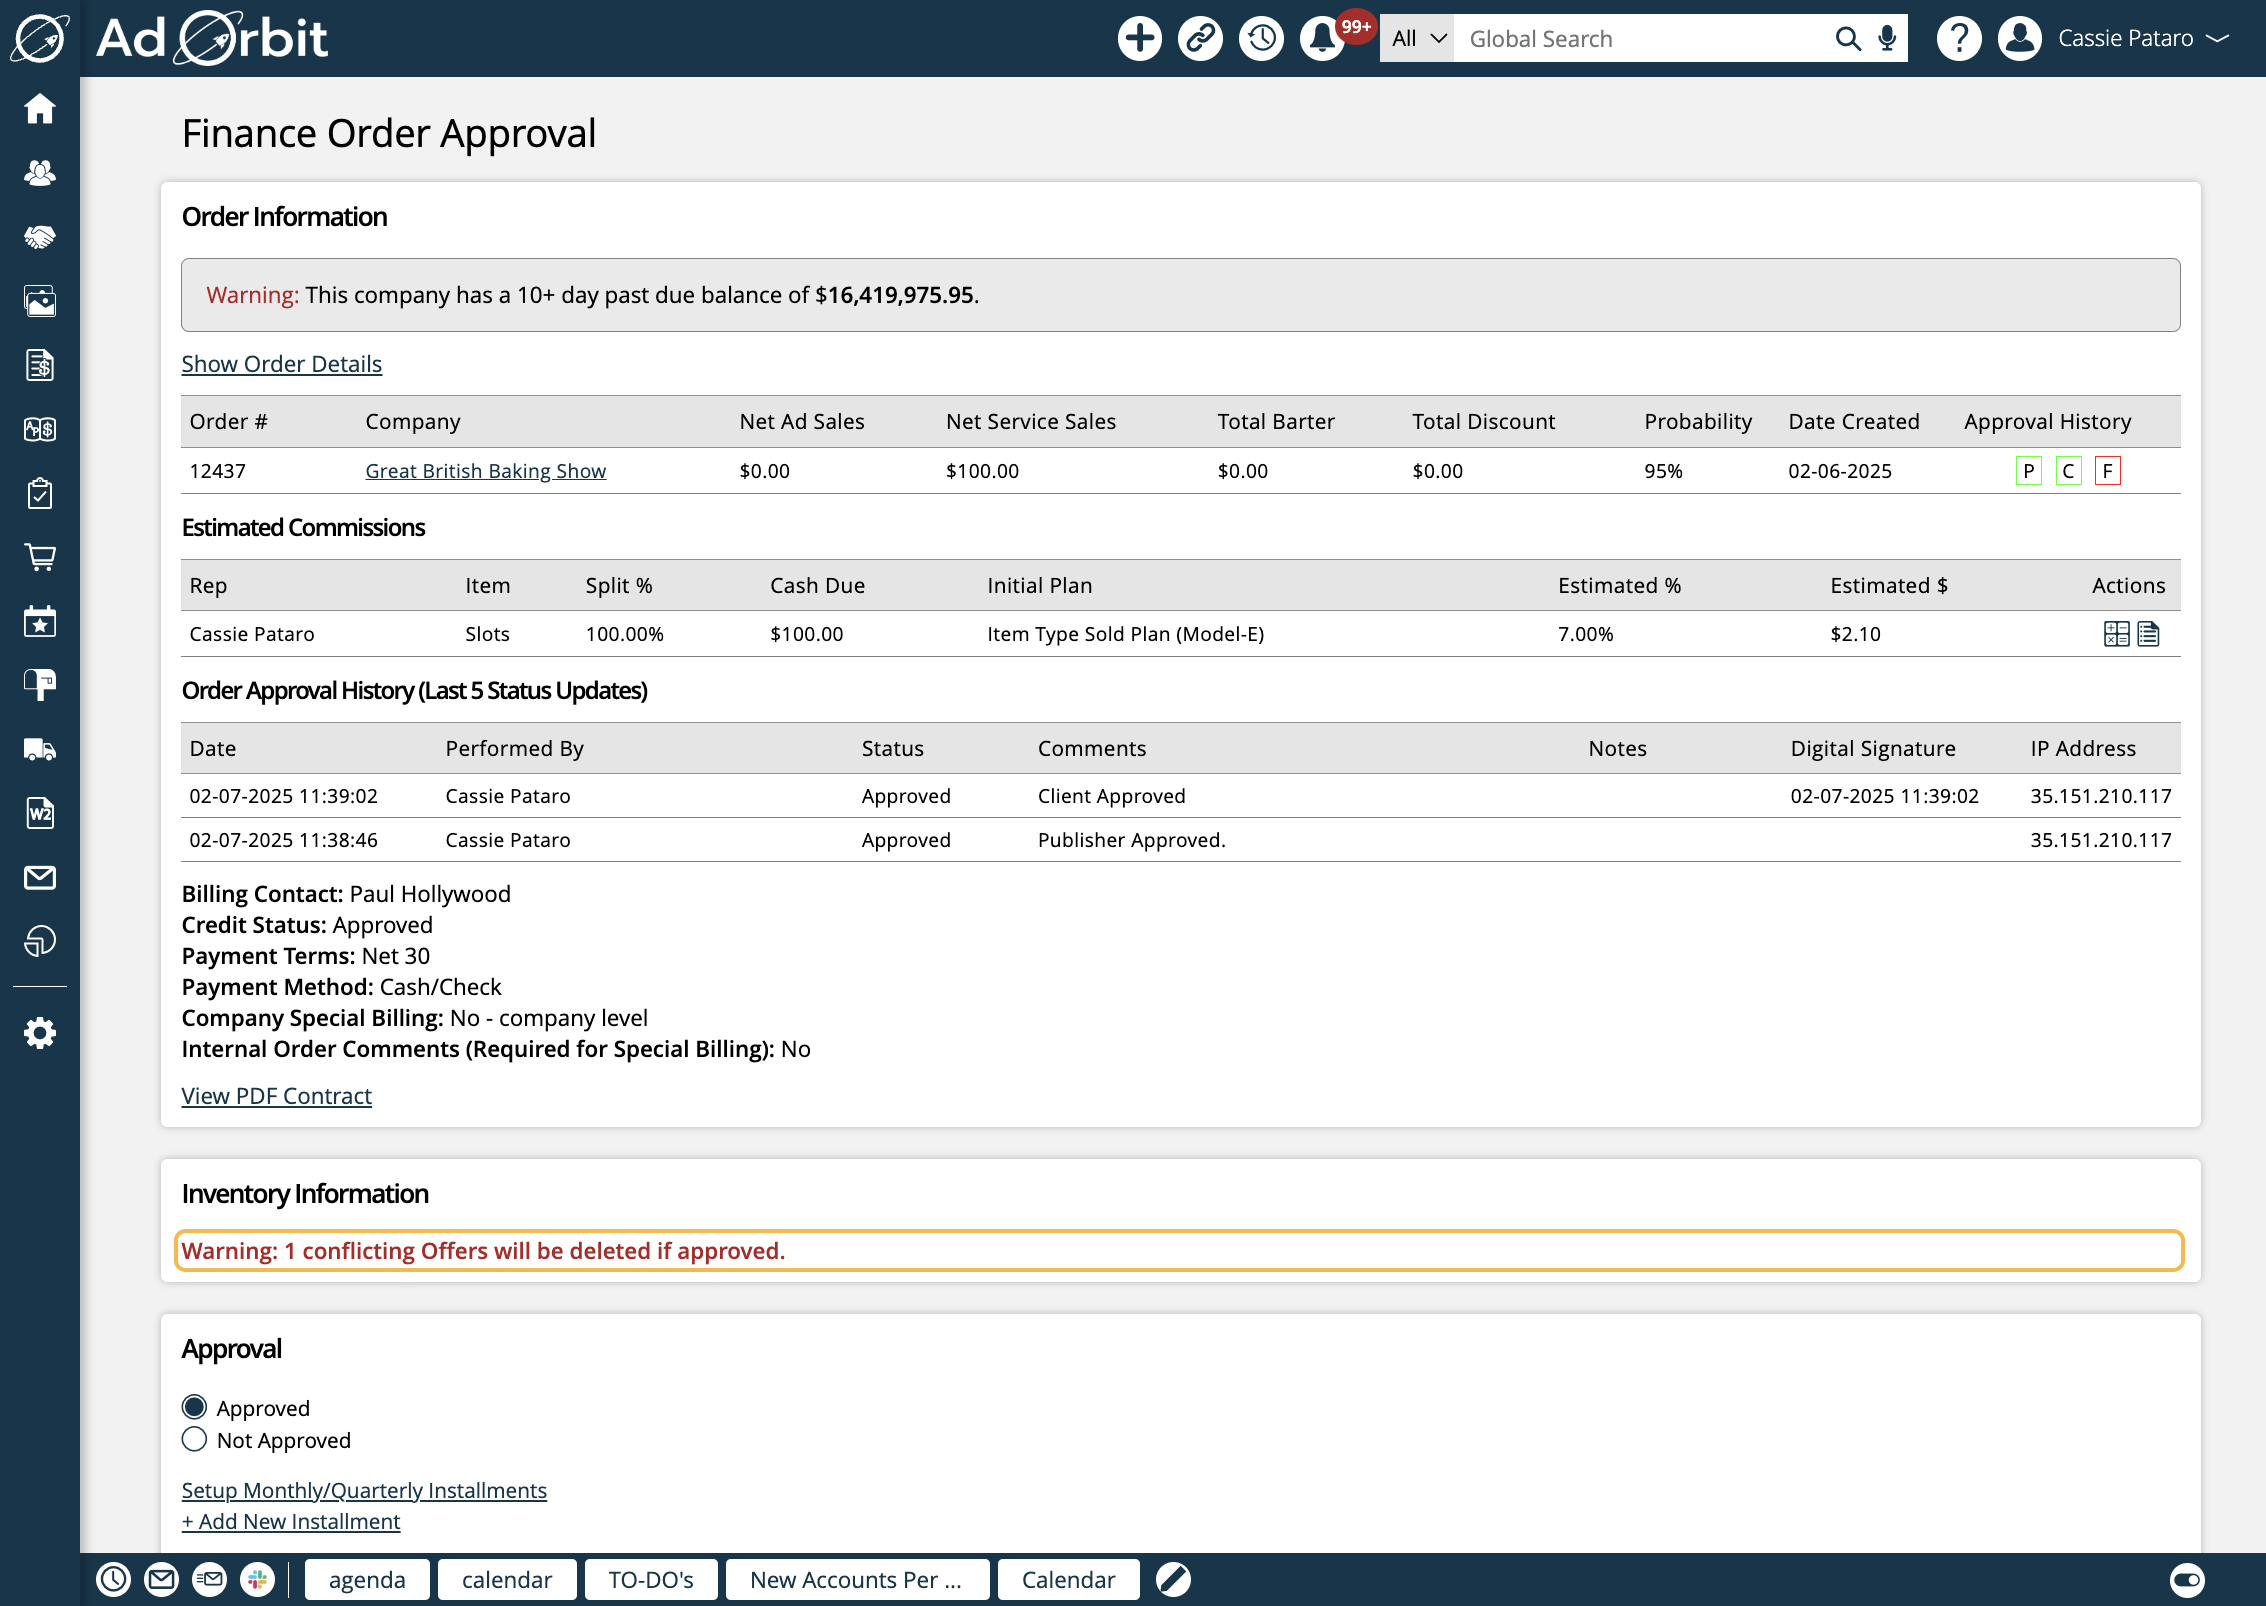The width and height of the screenshot is (2266, 1606).
Task: Open the shopping cart sidebar icon
Action: [x=40, y=557]
